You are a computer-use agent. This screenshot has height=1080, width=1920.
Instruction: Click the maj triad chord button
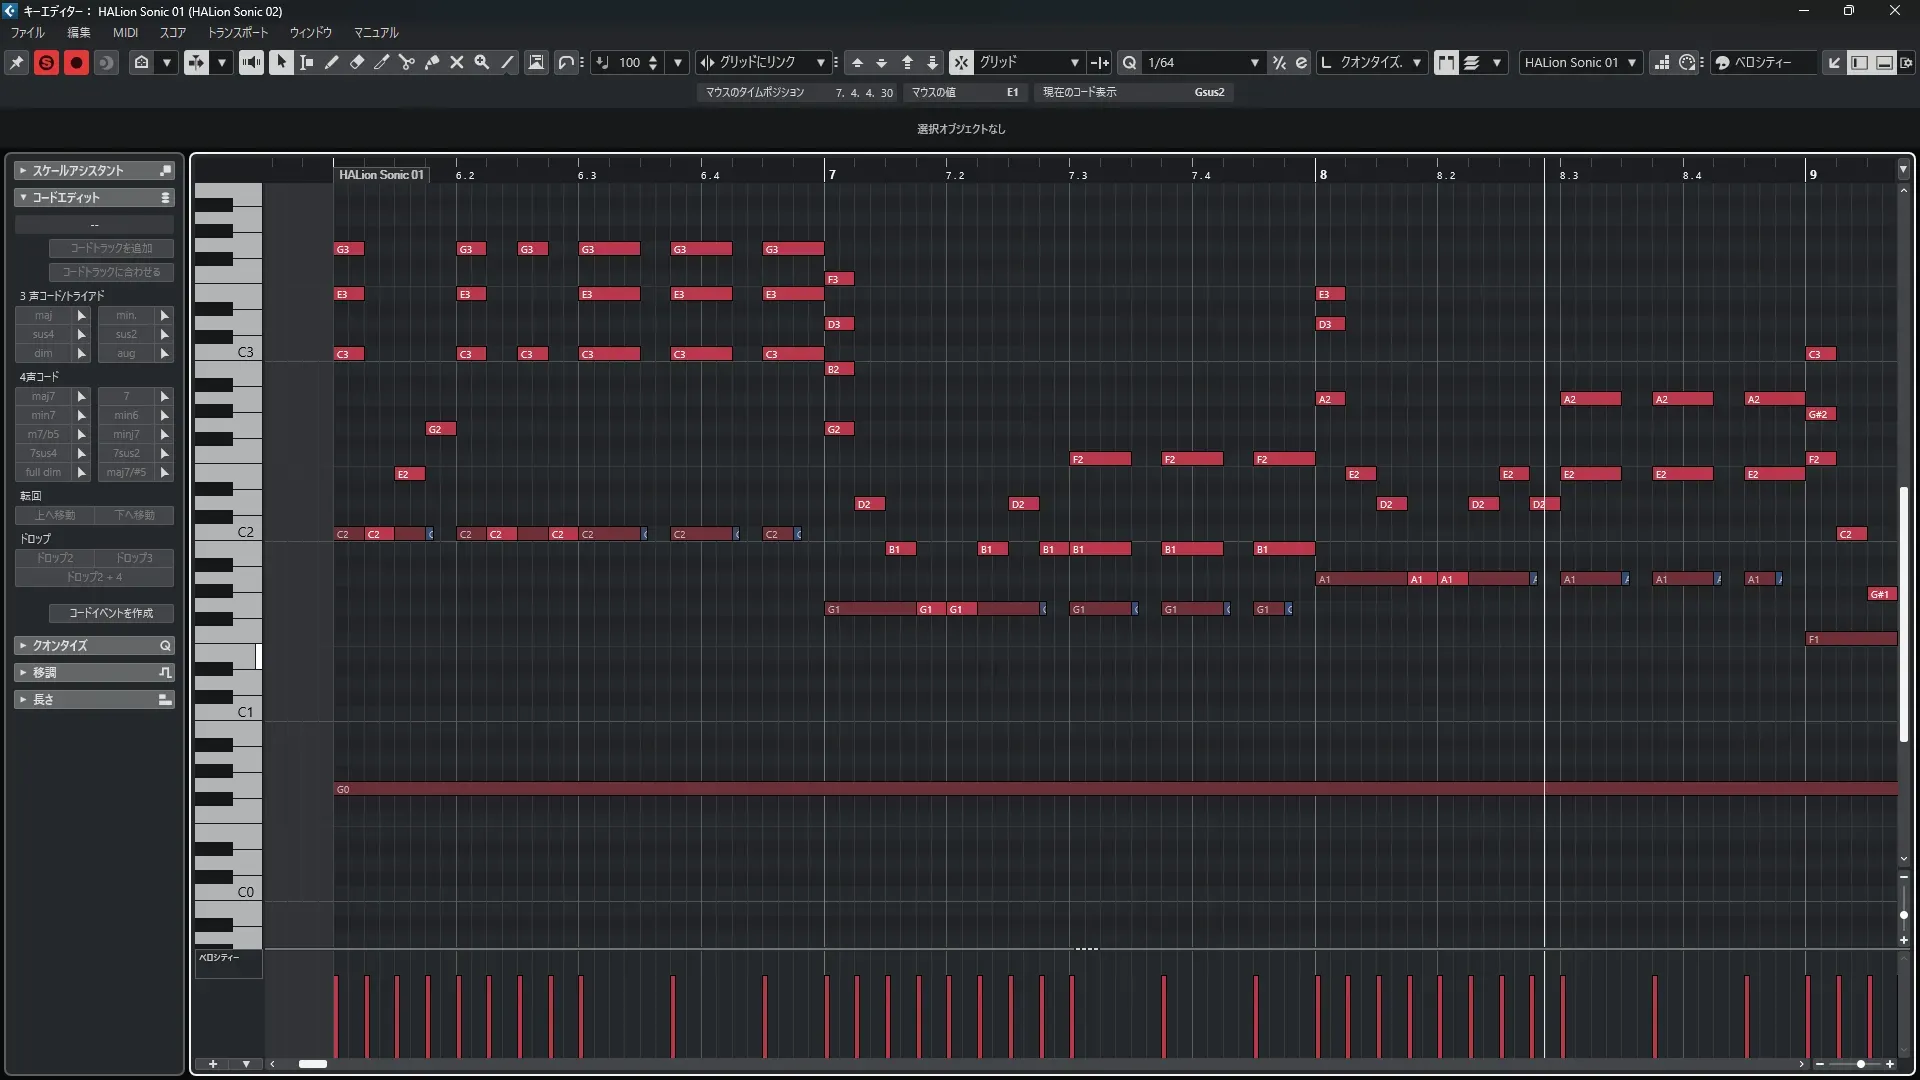coord(43,316)
